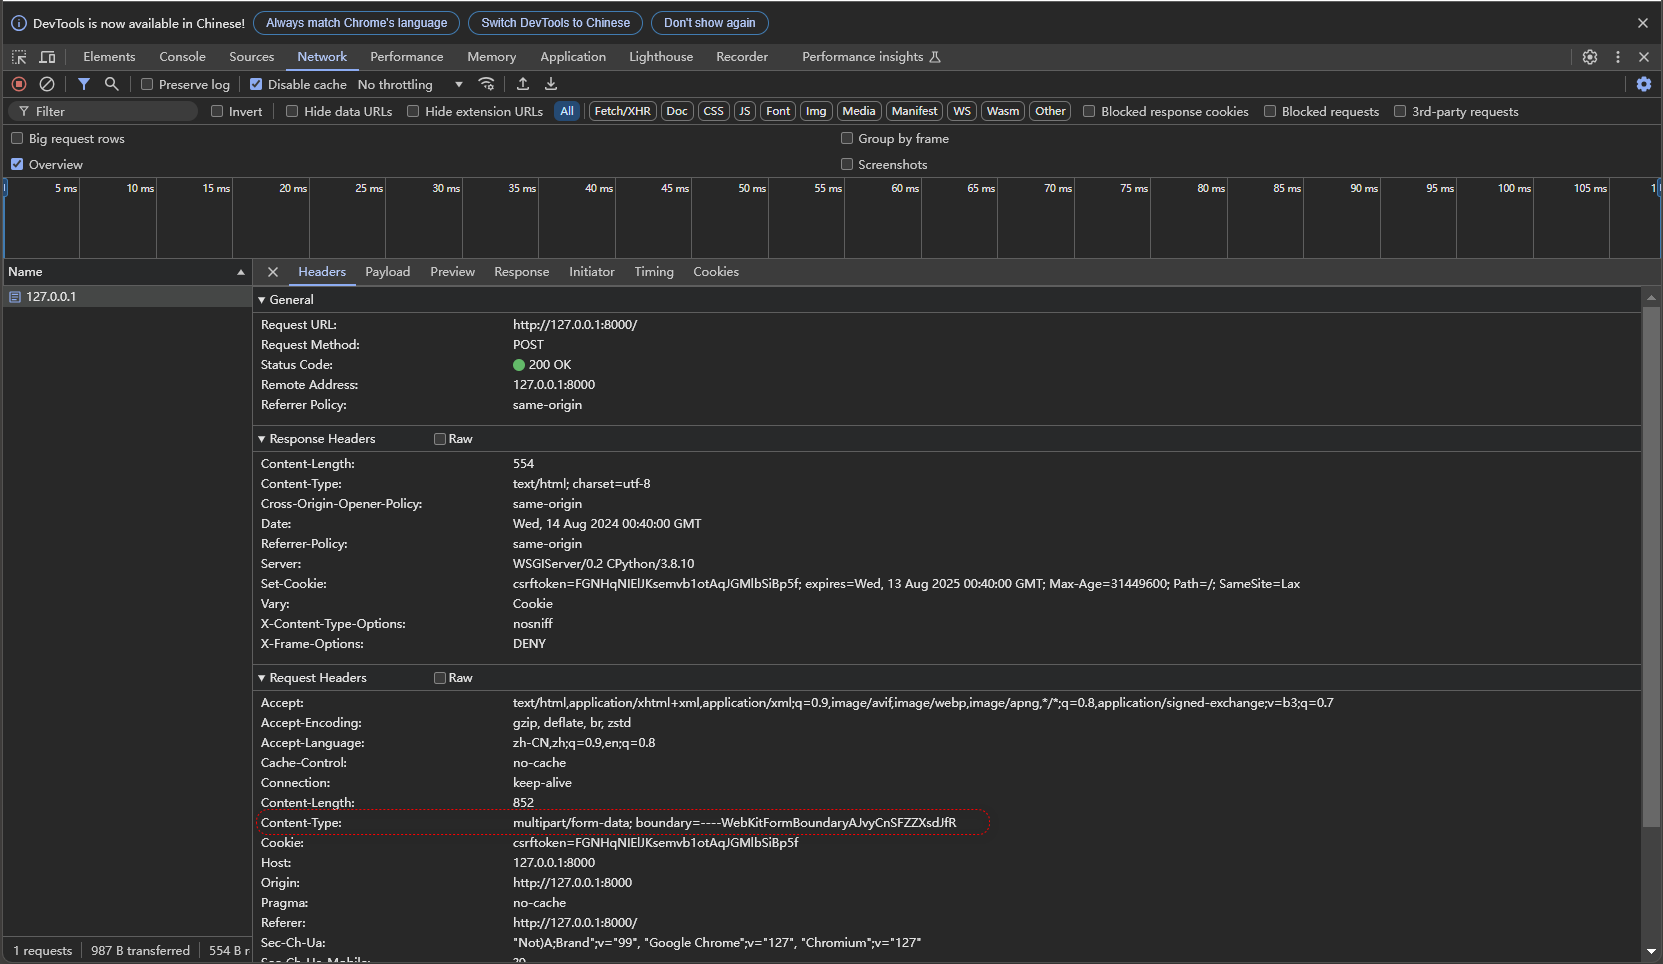Image resolution: width=1663 pixels, height=964 pixels.
Task: Export HAR file download icon
Action: click(x=551, y=84)
